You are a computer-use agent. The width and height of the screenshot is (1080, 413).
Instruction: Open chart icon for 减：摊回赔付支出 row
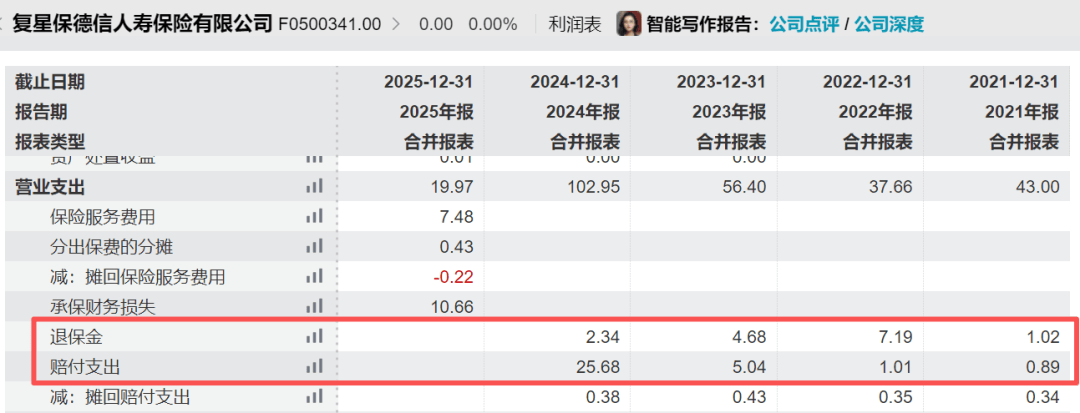pyautogui.click(x=314, y=396)
